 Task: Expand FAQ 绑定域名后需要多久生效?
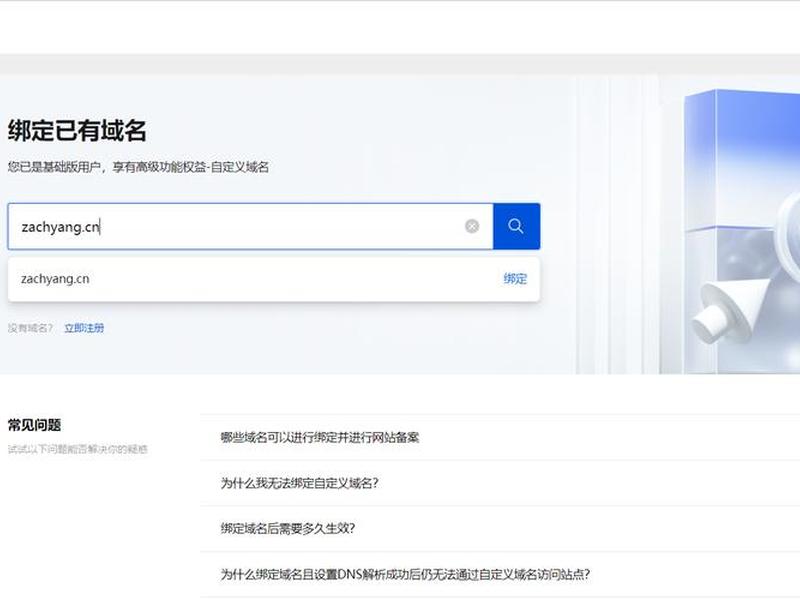coord(288,529)
